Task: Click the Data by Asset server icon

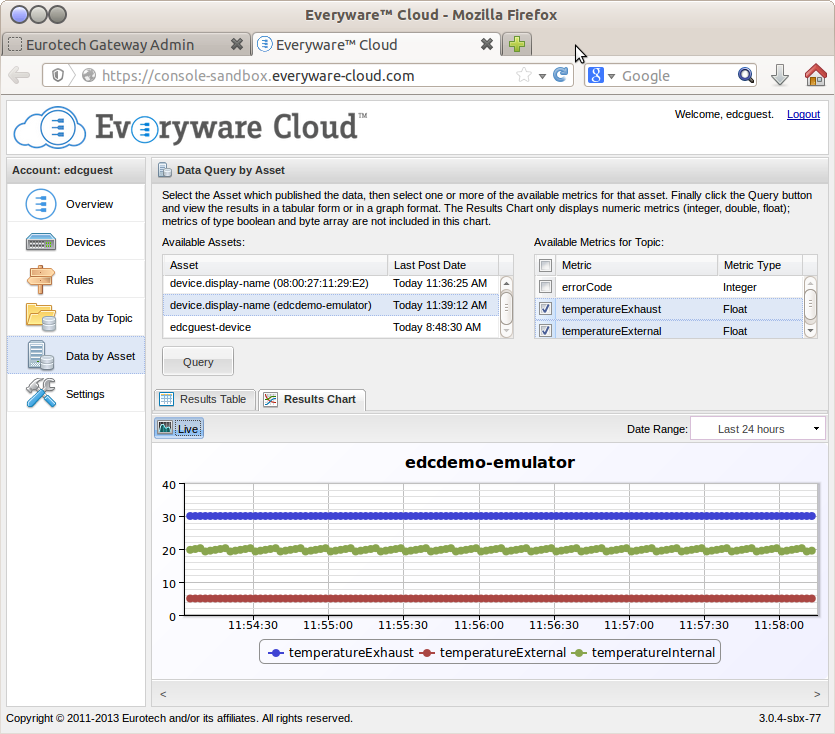Action: pos(41,356)
